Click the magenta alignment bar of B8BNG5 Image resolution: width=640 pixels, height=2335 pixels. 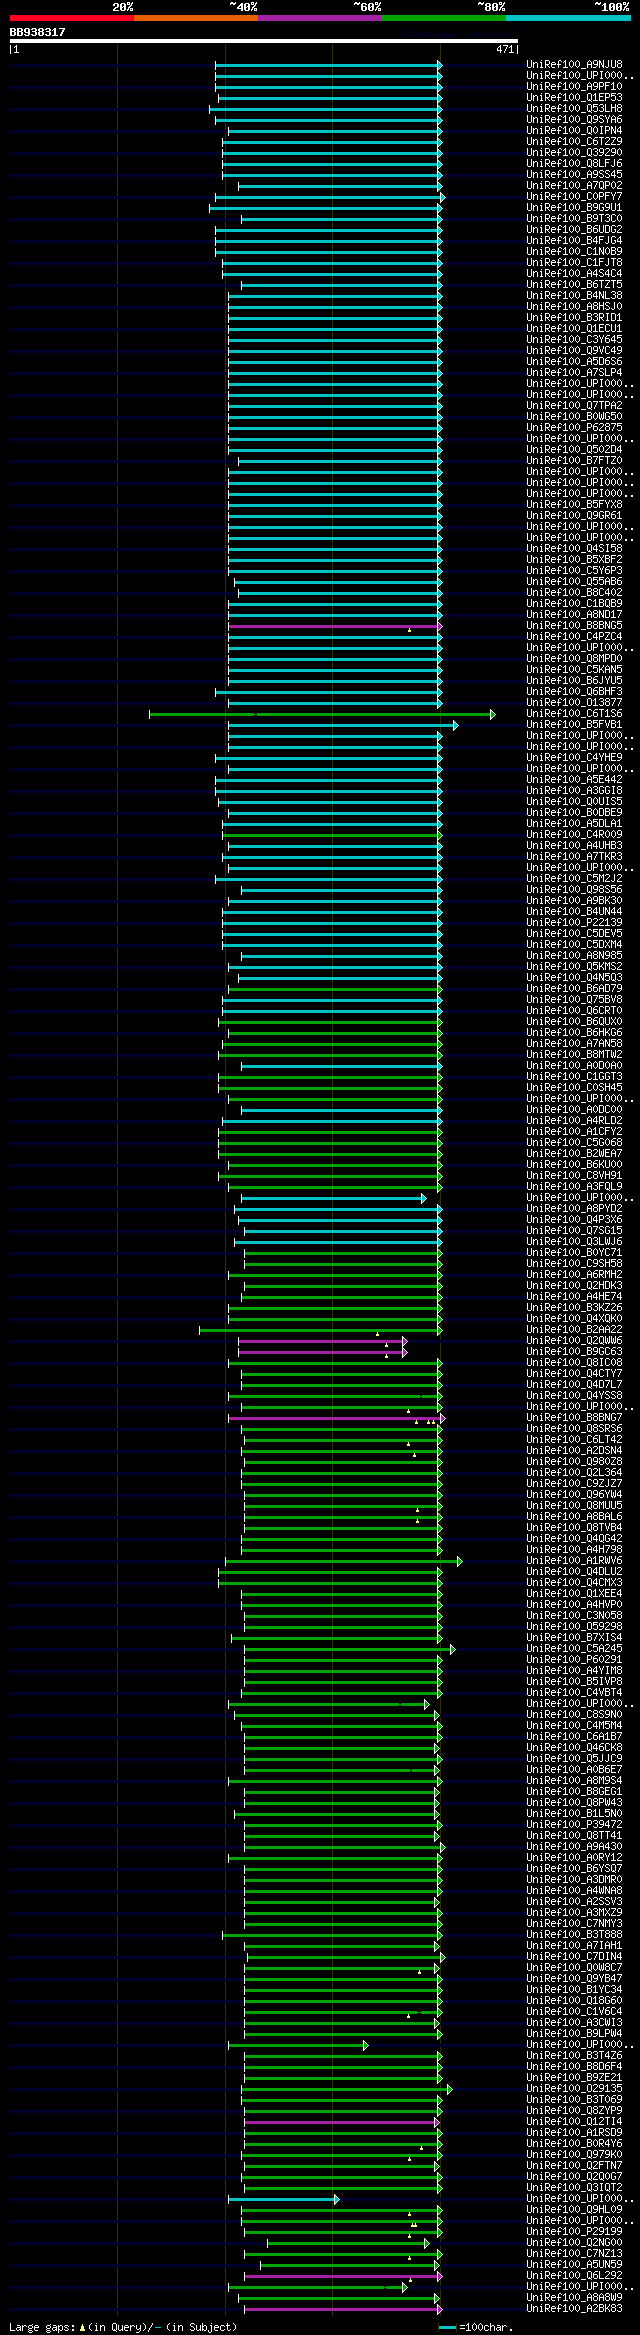[334, 626]
